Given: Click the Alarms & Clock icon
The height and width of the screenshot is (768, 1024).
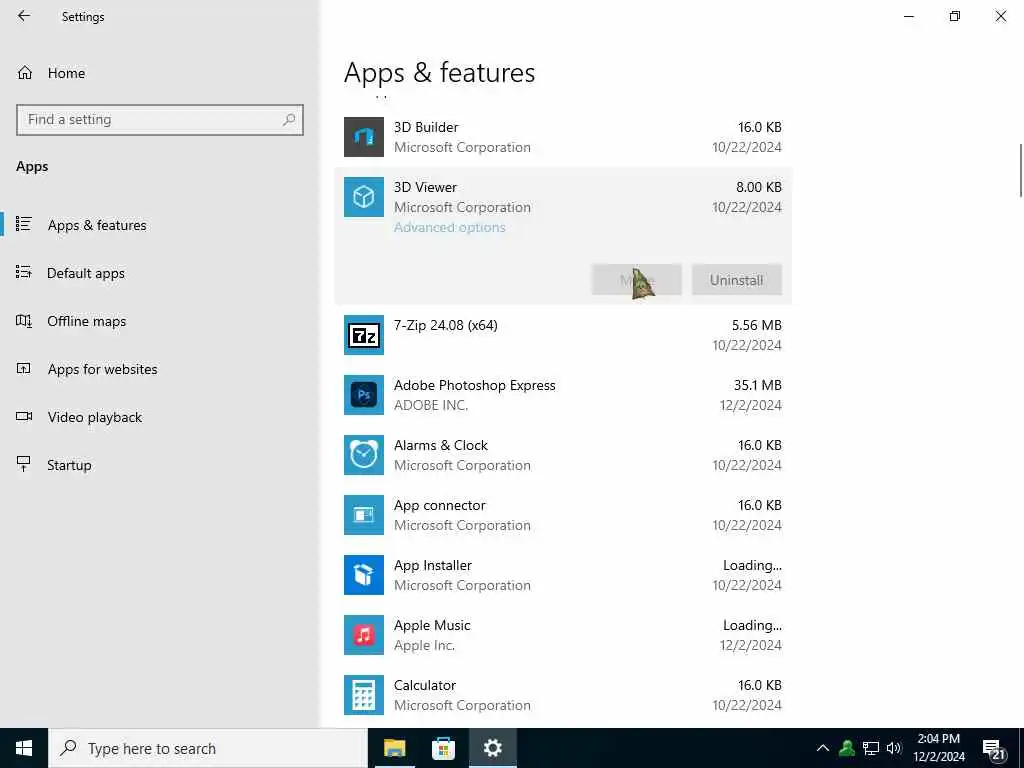Looking at the screenshot, I should [x=364, y=455].
